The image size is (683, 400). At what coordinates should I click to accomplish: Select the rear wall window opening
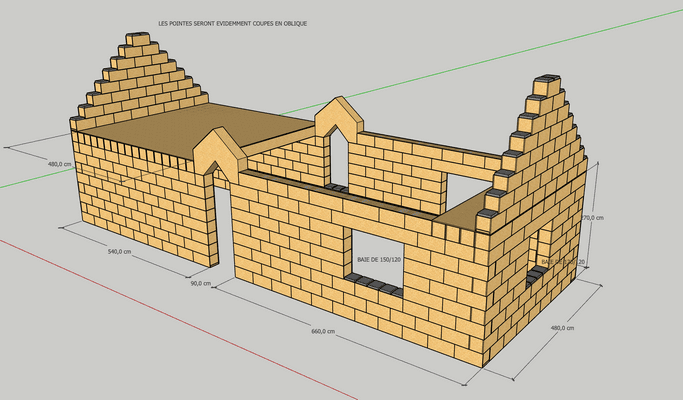(x=465, y=192)
